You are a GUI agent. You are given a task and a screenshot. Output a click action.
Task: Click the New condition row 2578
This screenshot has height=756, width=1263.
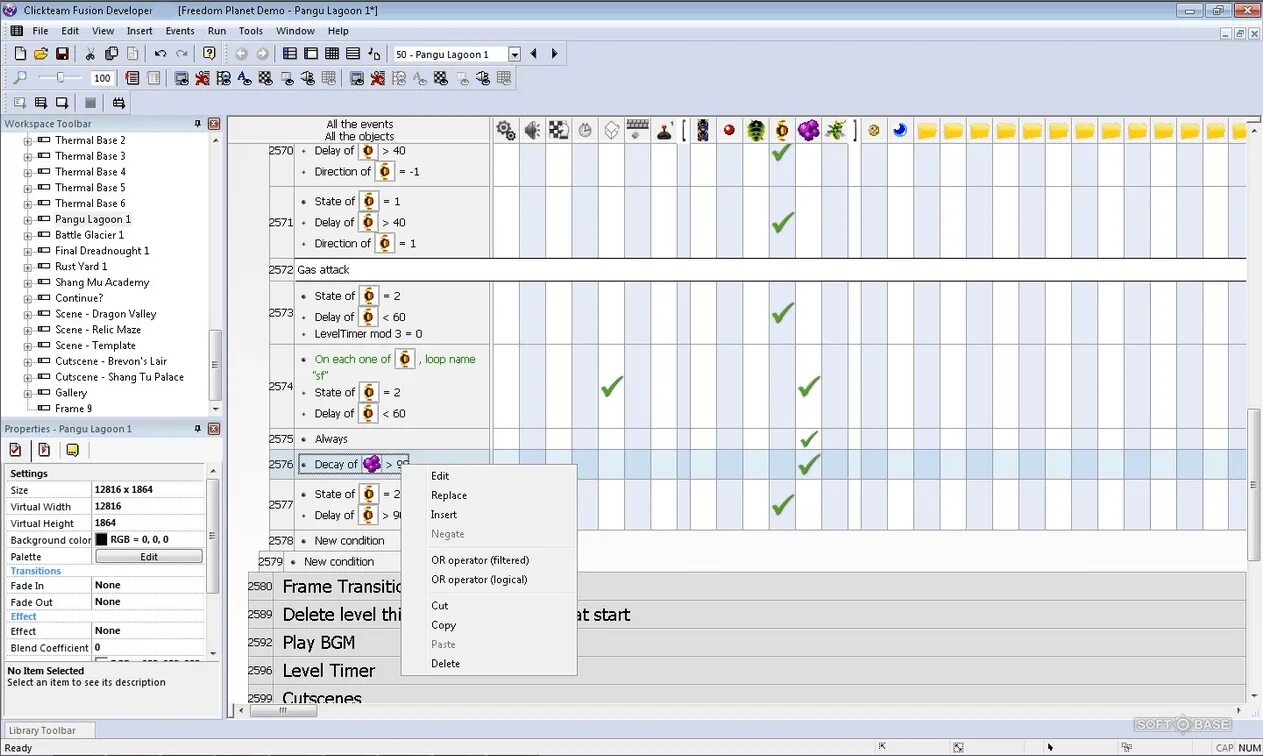(349, 540)
